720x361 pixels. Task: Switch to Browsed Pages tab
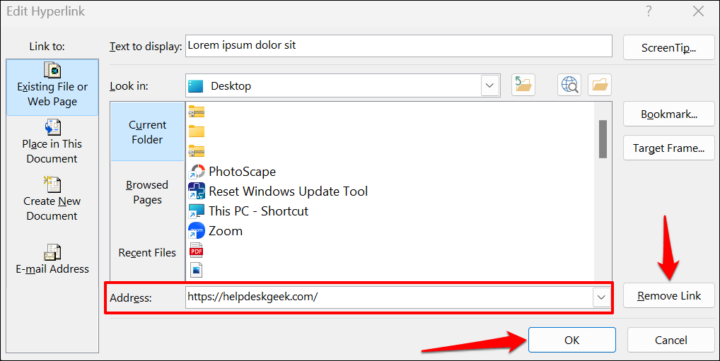[x=147, y=192]
